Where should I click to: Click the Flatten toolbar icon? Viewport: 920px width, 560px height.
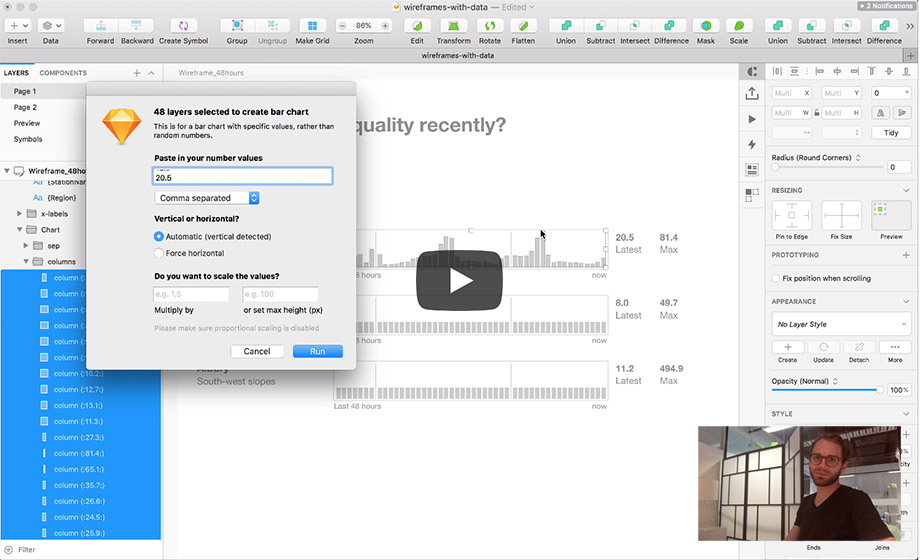pos(522,25)
